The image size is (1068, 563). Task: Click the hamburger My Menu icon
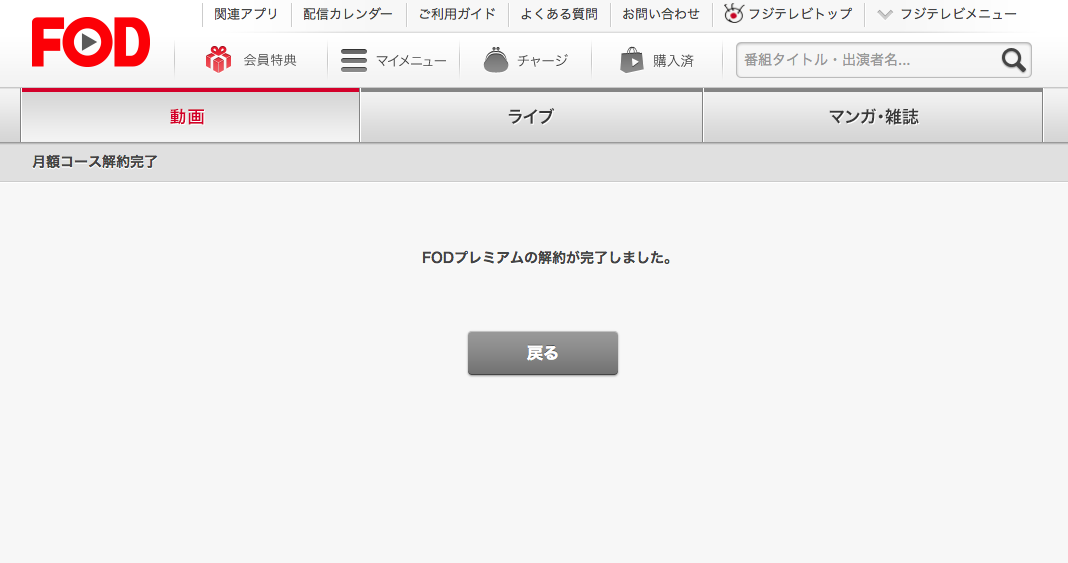[x=354, y=60]
